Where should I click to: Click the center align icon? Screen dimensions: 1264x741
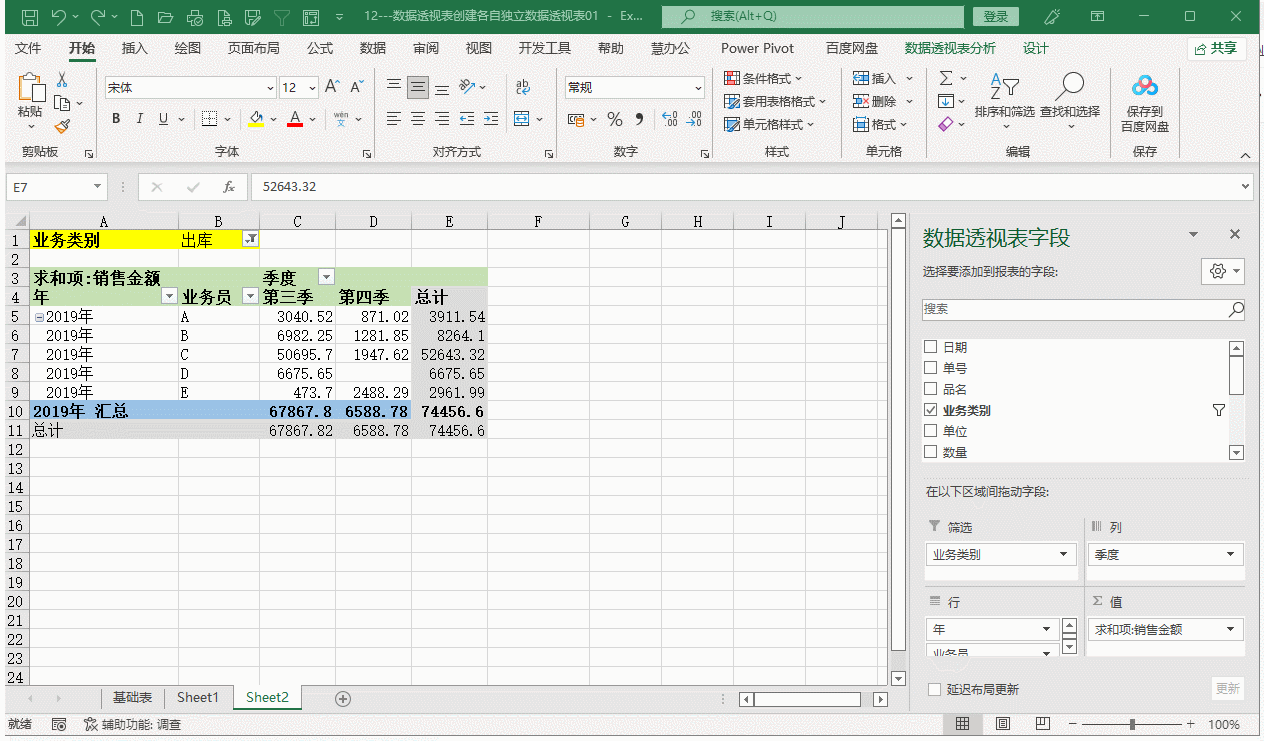418,119
